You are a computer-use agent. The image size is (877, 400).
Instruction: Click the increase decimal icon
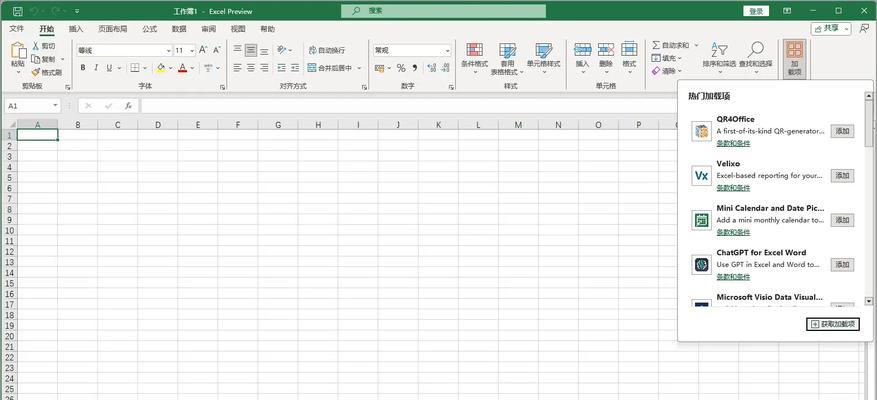pyautogui.click(x=432, y=68)
